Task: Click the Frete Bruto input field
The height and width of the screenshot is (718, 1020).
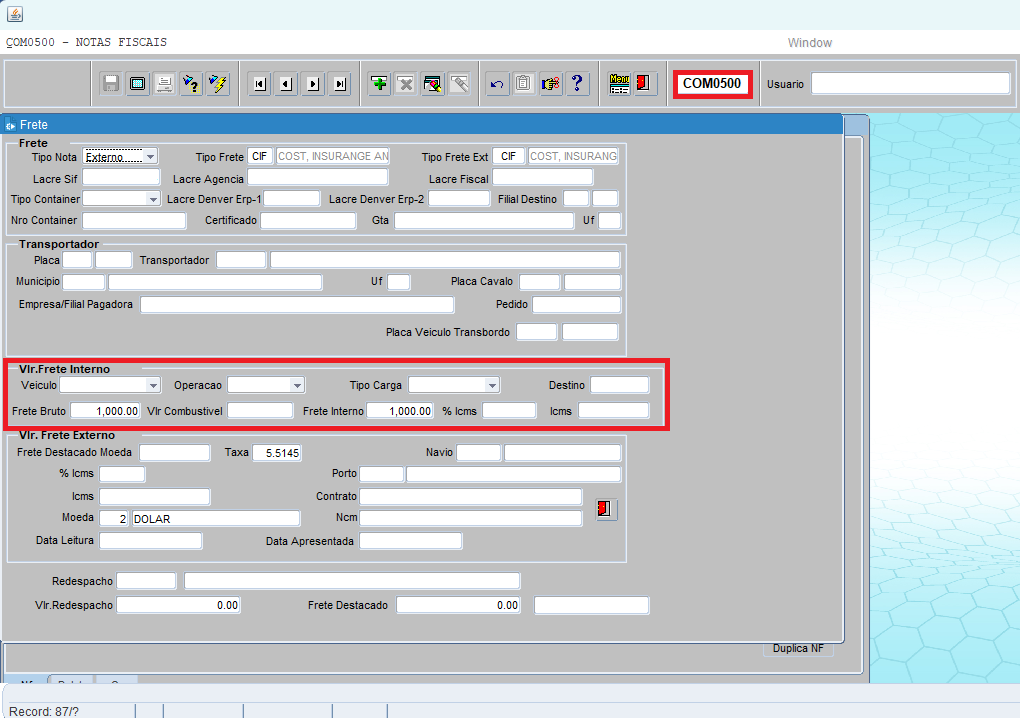Action: (105, 410)
